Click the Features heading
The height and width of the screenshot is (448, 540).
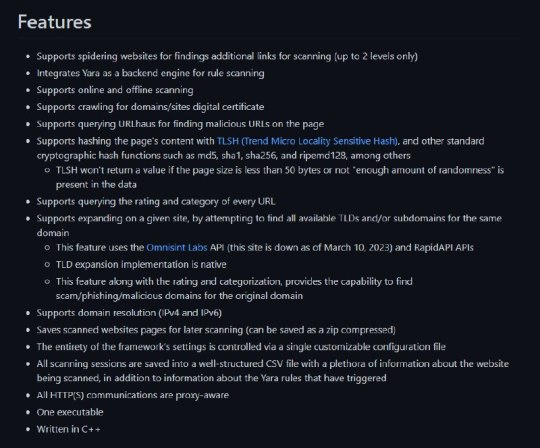54,22
